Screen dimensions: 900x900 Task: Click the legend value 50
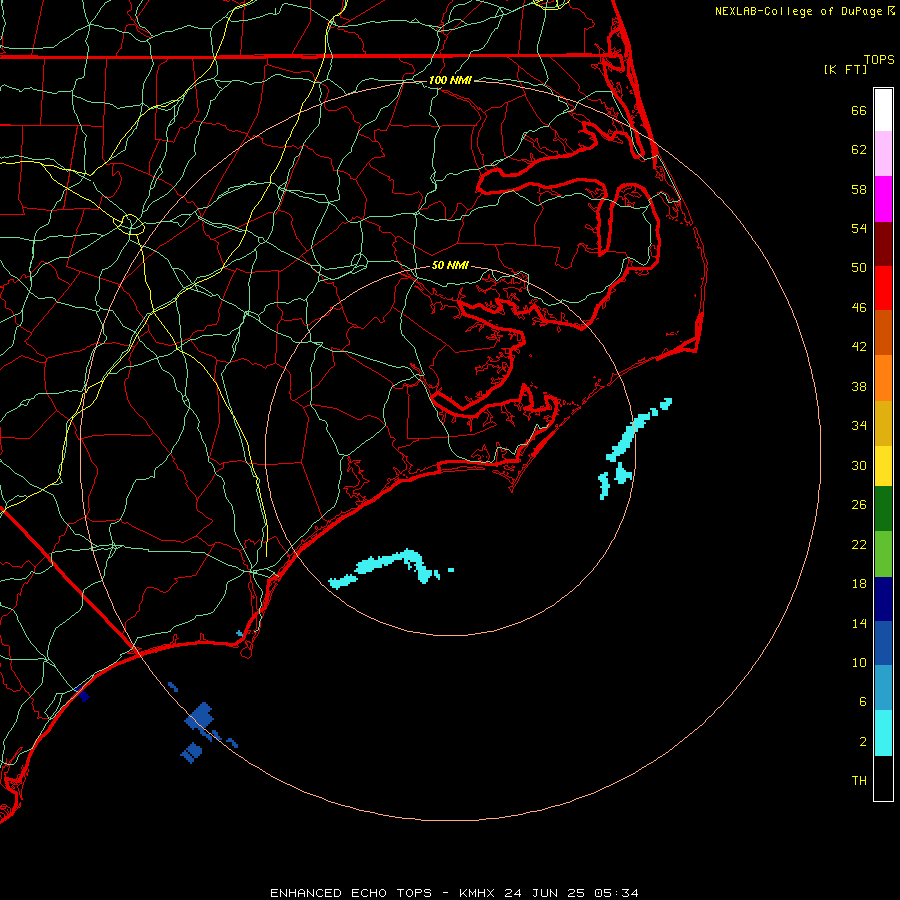(x=859, y=267)
